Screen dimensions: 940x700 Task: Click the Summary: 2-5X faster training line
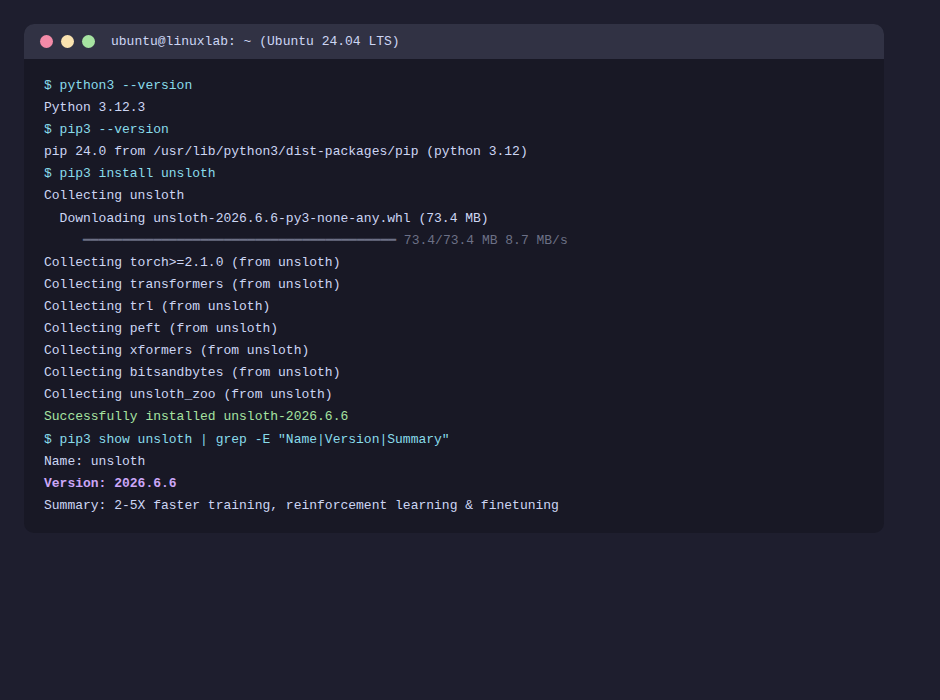tap(301, 505)
